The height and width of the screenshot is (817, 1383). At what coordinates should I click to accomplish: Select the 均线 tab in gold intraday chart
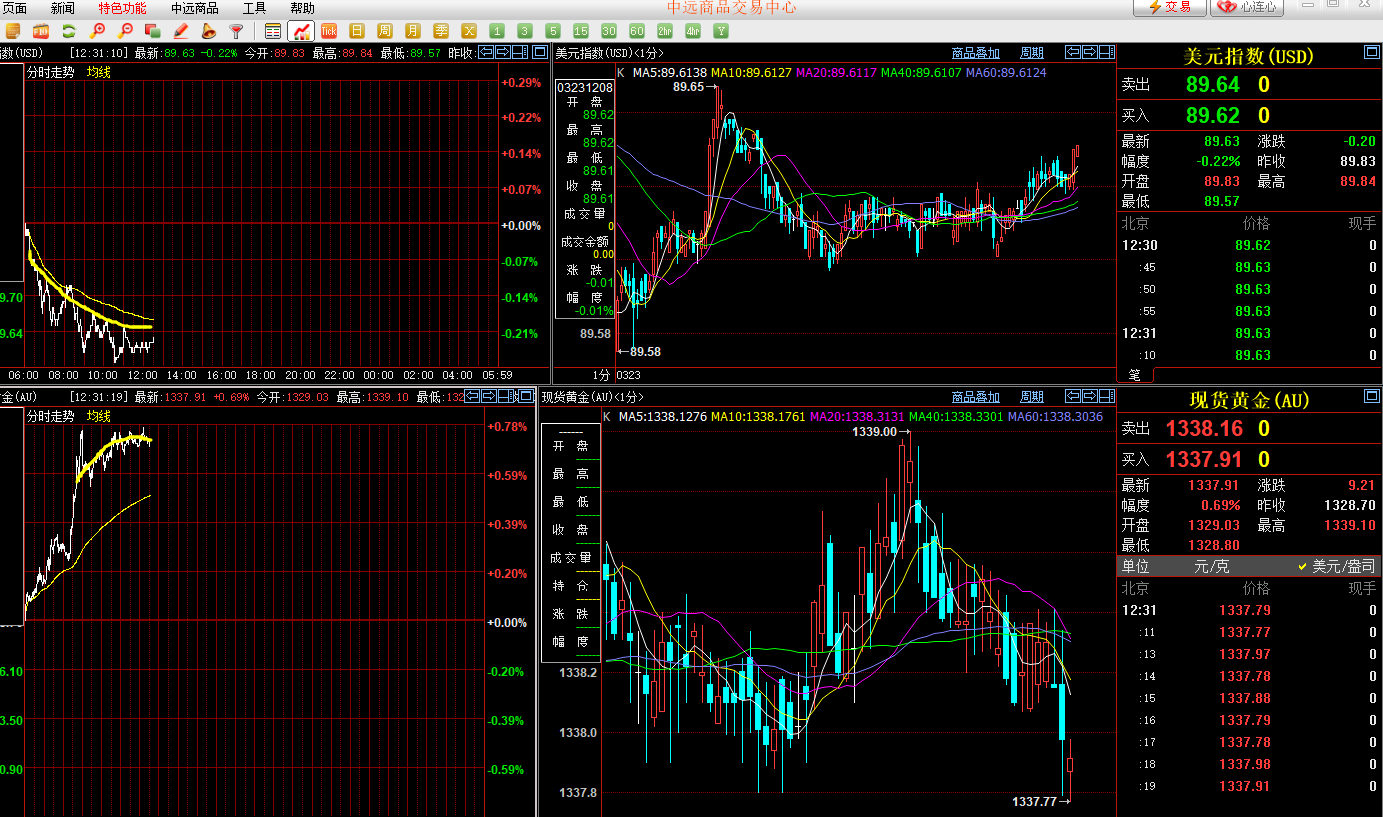click(x=98, y=416)
